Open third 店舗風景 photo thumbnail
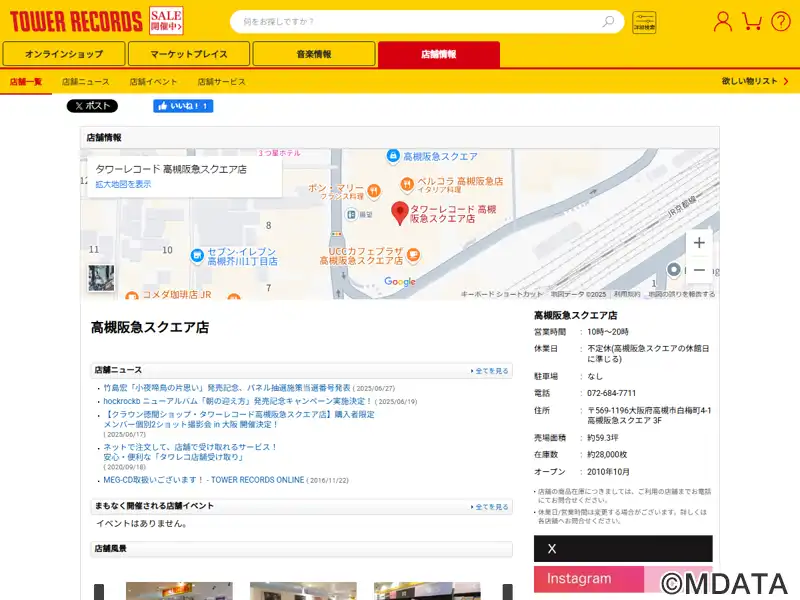800x600 pixels. pyautogui.click(x=427, y=591)
